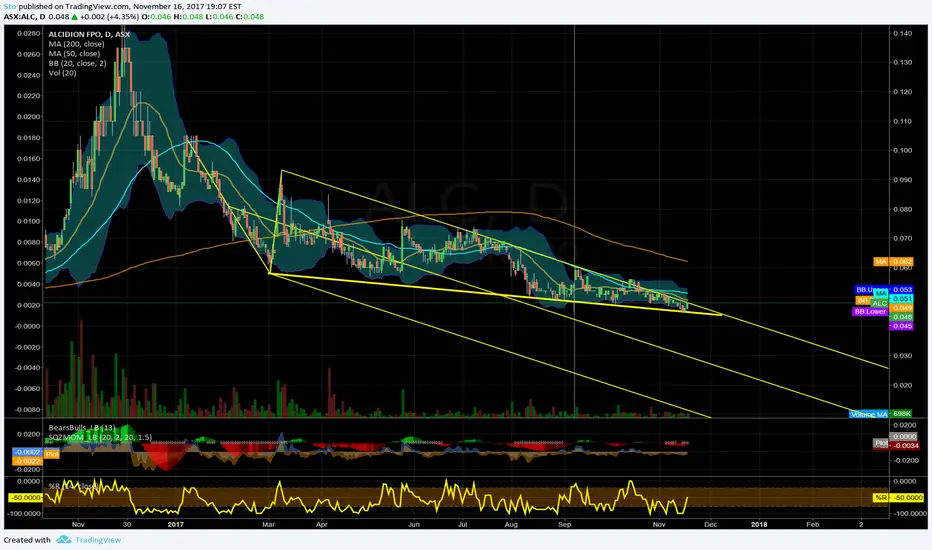Click the purple "0.045" value label
This screenshot has height=550, width=932.
(901, 326)
